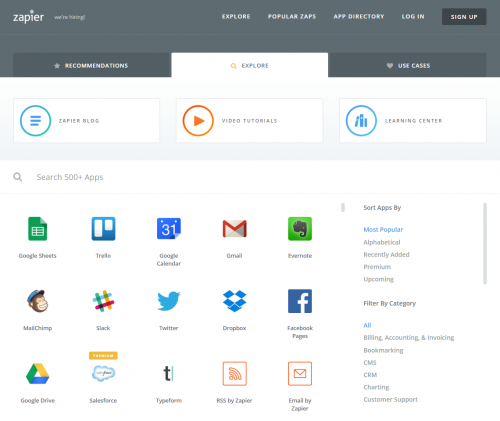This screenshot has height=421, width=500.
Task: Sort apps by Upcoming
Action: (x=378, y=279)
